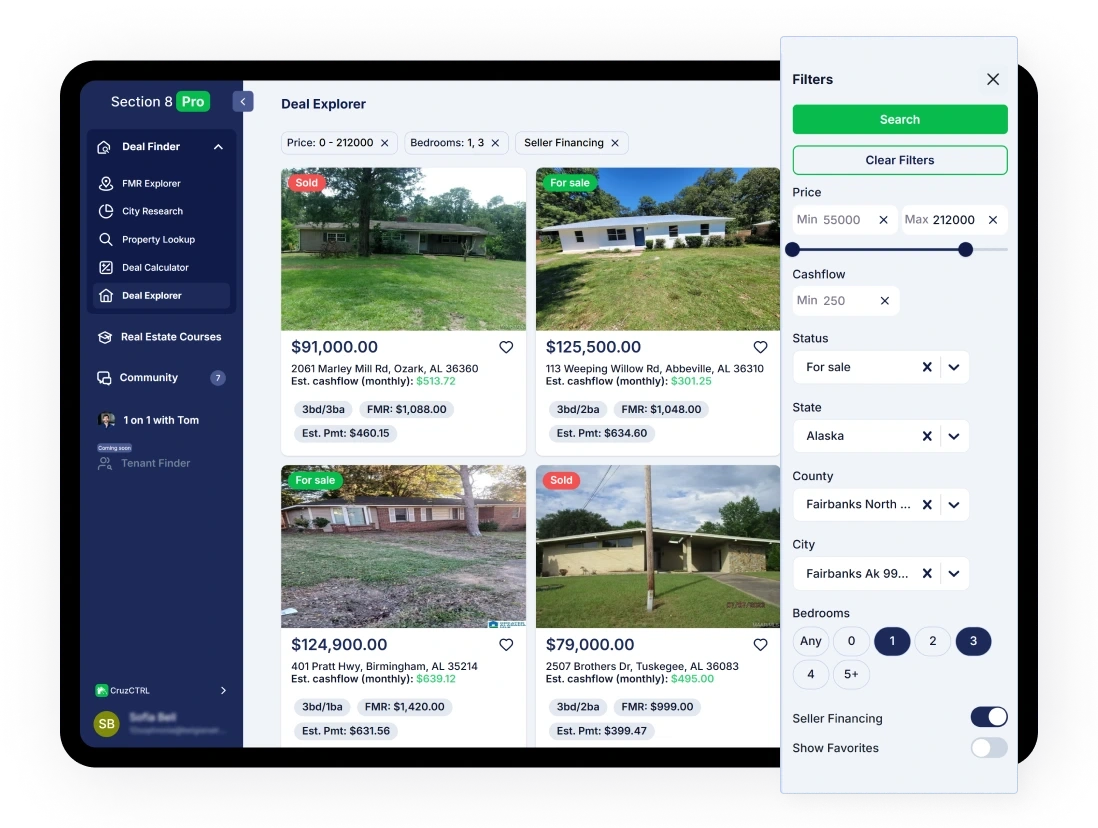Open the Community chat icon
This screenshot has width=1098, height=828.
[x=104, y=377]
